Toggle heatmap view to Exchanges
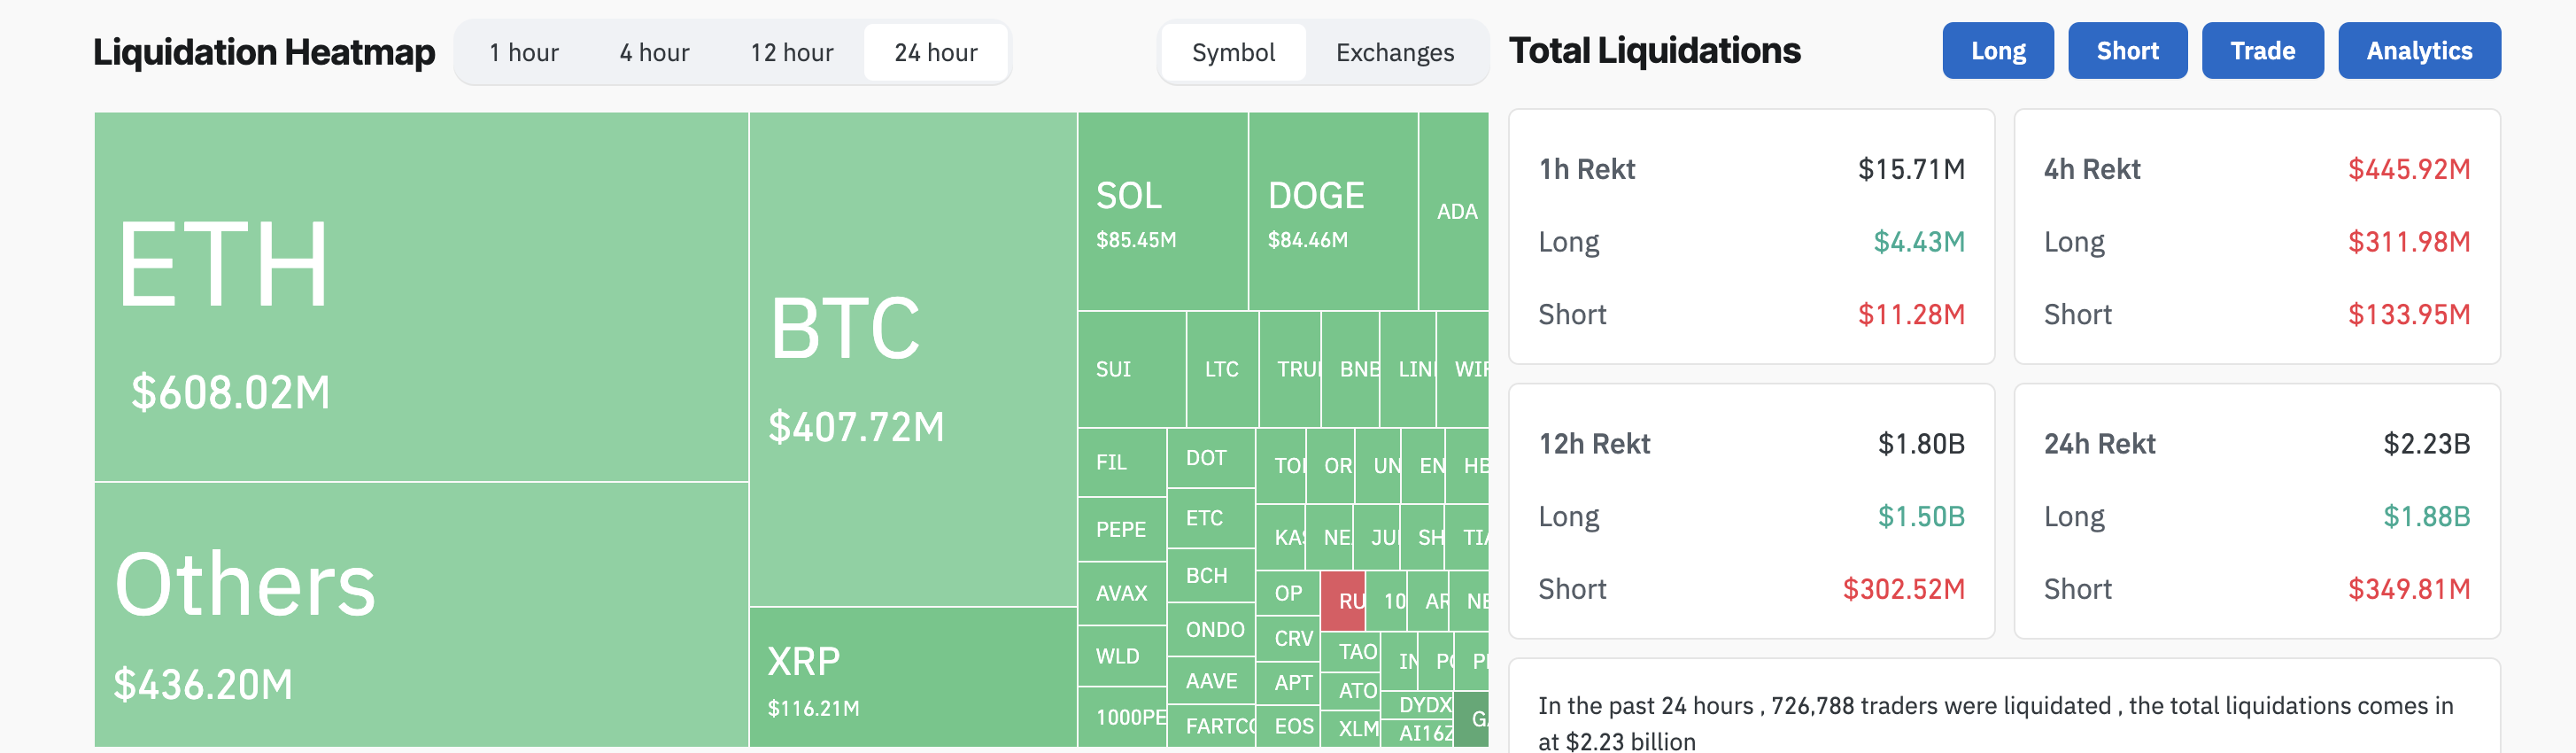The image size is (2576, 753). 1394,52
